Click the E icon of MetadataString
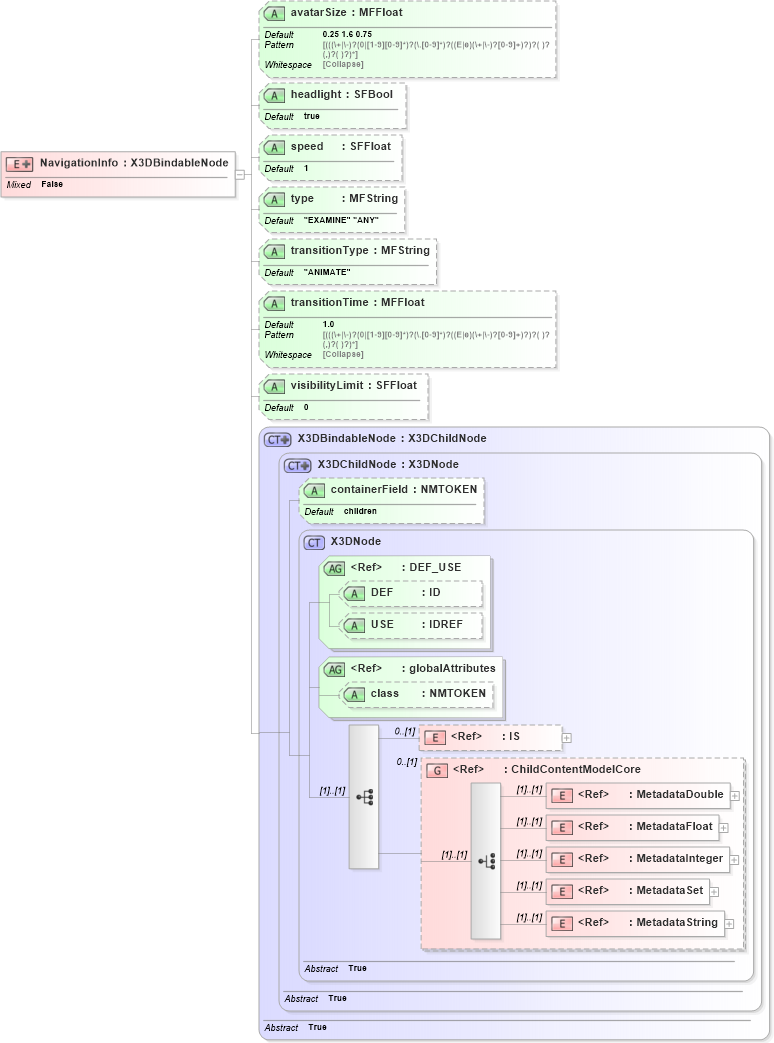The image size is (774, 1043). click(562, 924)
